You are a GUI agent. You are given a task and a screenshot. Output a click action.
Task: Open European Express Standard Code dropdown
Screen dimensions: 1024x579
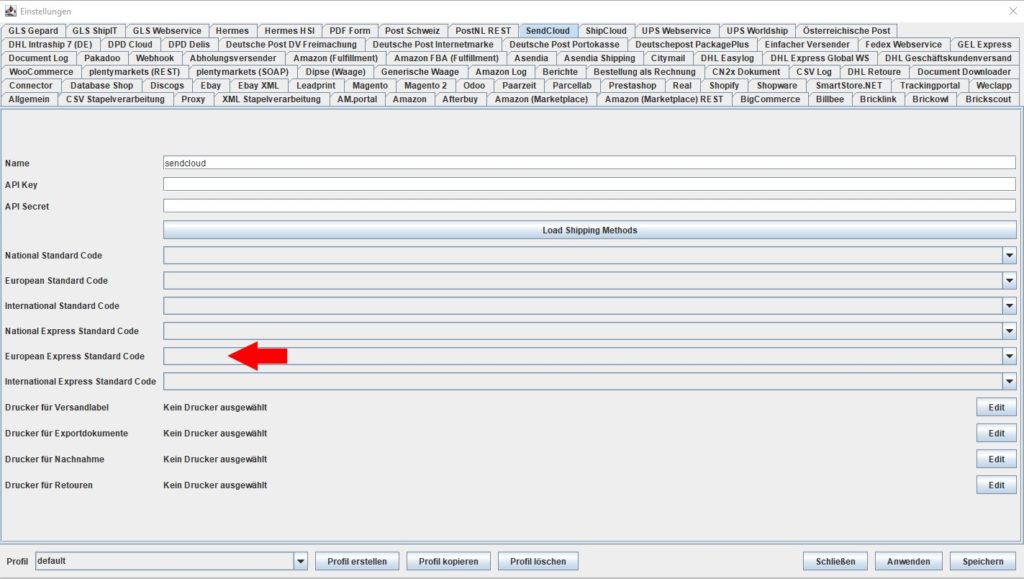1009,356
